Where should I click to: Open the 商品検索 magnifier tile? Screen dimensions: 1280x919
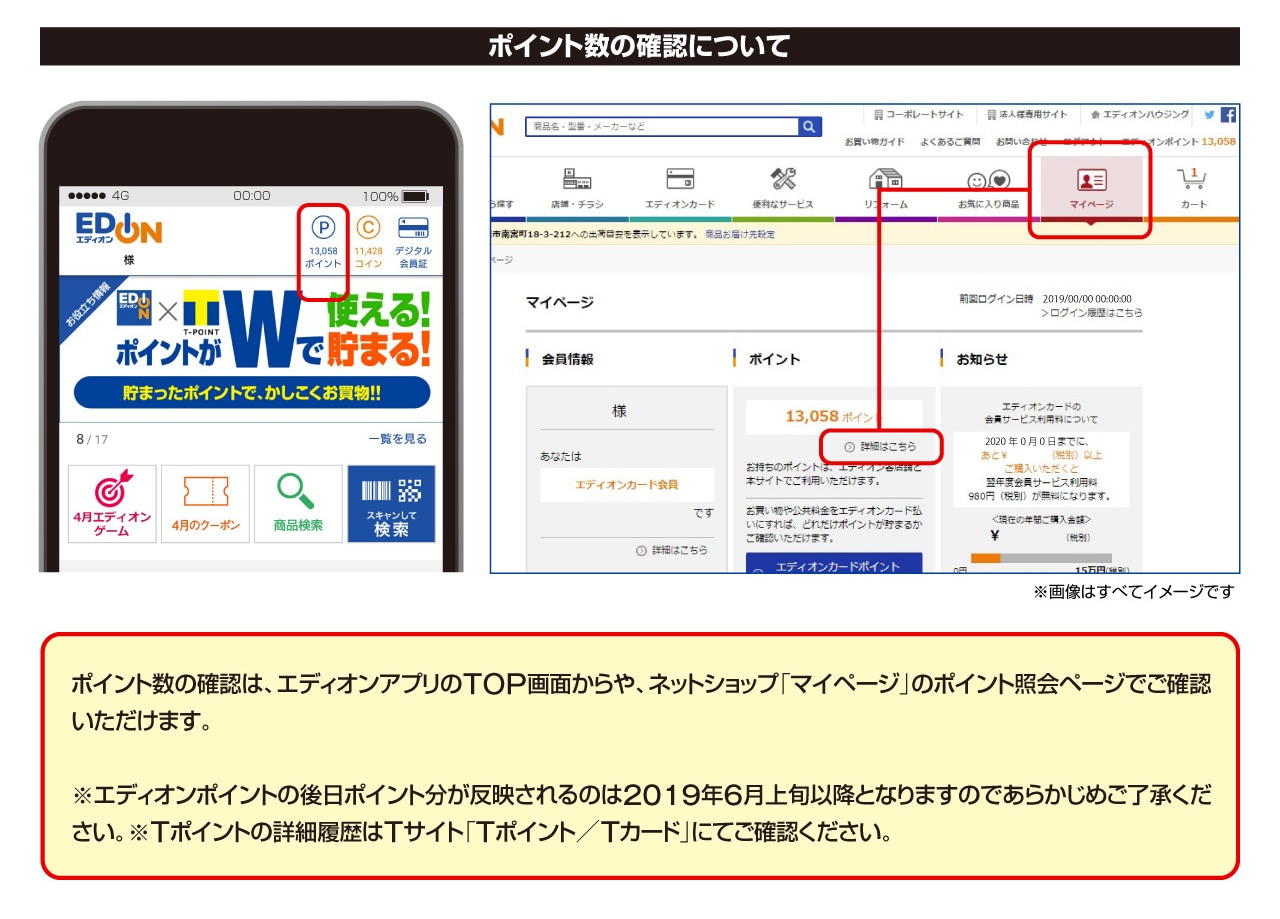coord(298,504)
